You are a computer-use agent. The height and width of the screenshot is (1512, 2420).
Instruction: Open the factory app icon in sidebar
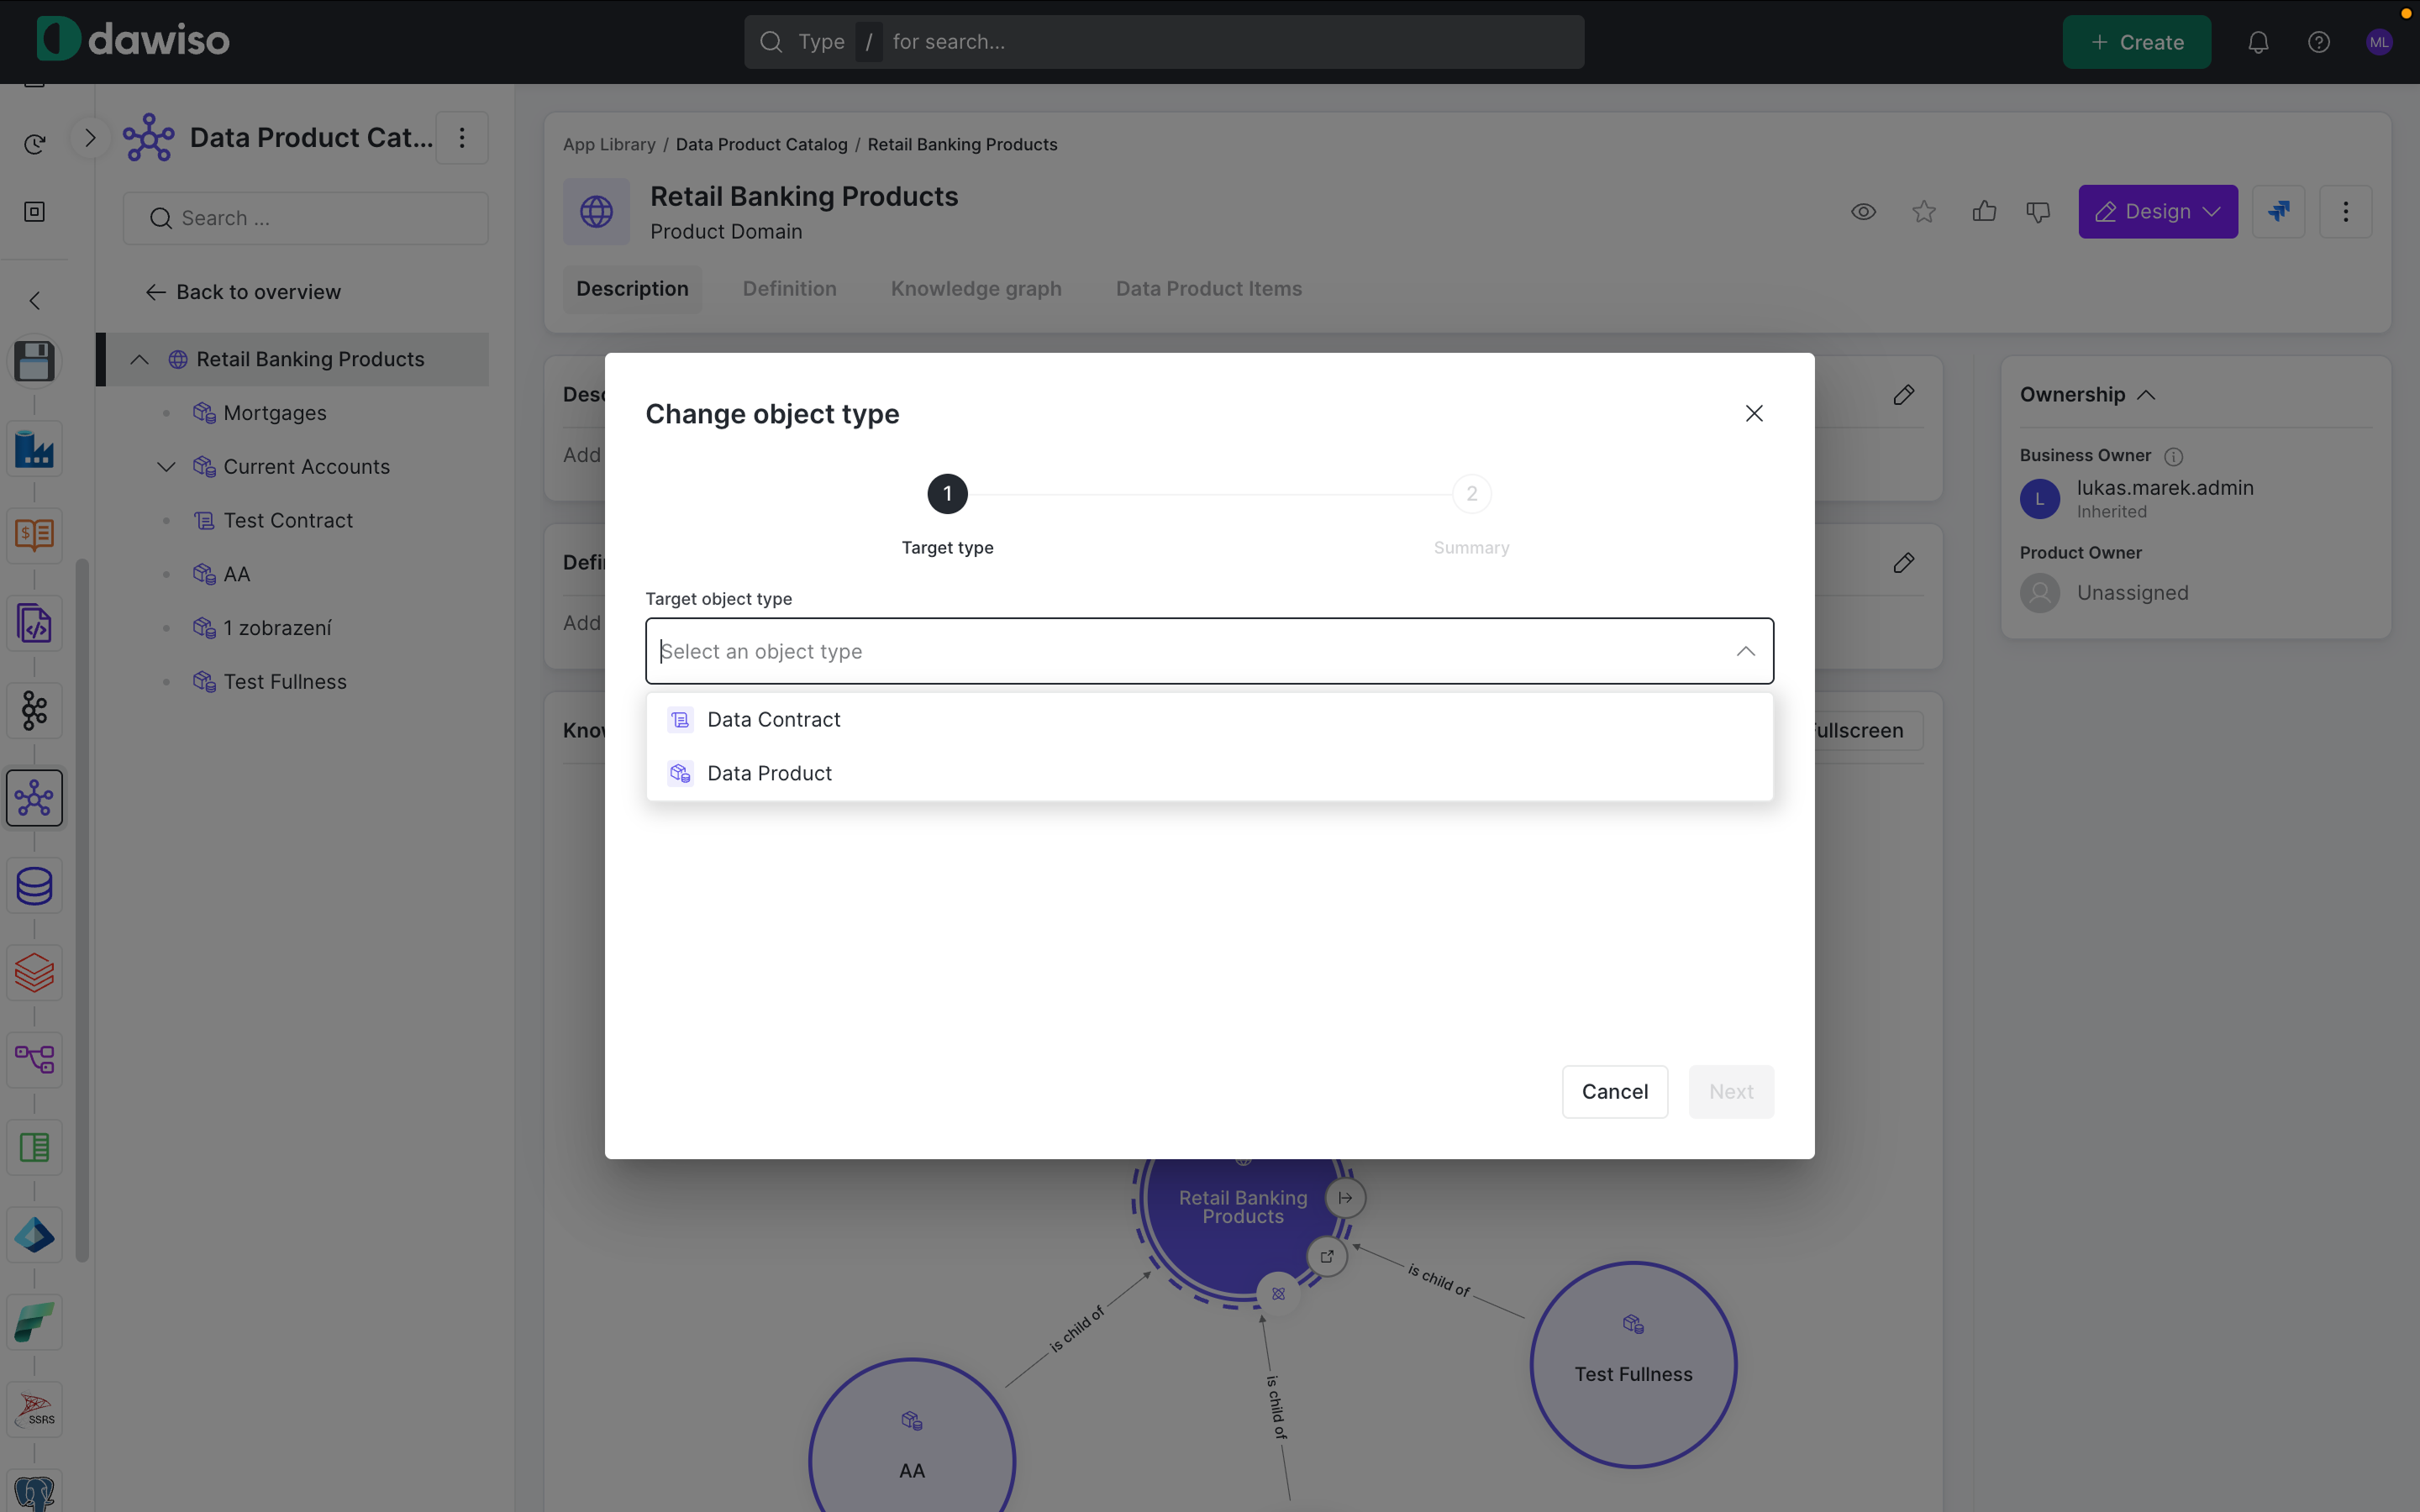(35, 449)
